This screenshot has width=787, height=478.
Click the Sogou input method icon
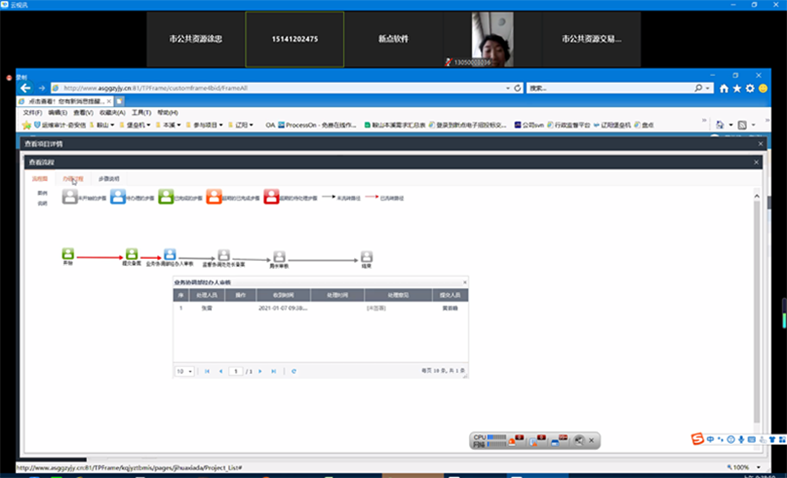698,439
